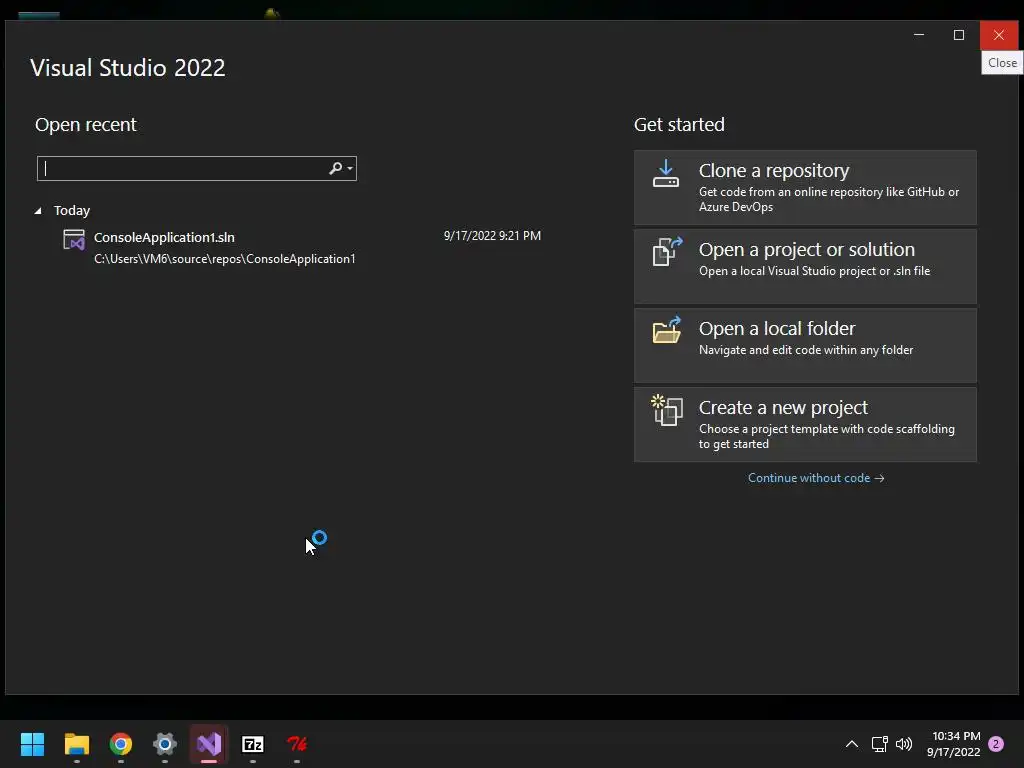Click the Visual Studio taskbar icon
This screenshot has height=768, width=1024.
[x=209, y=744]
